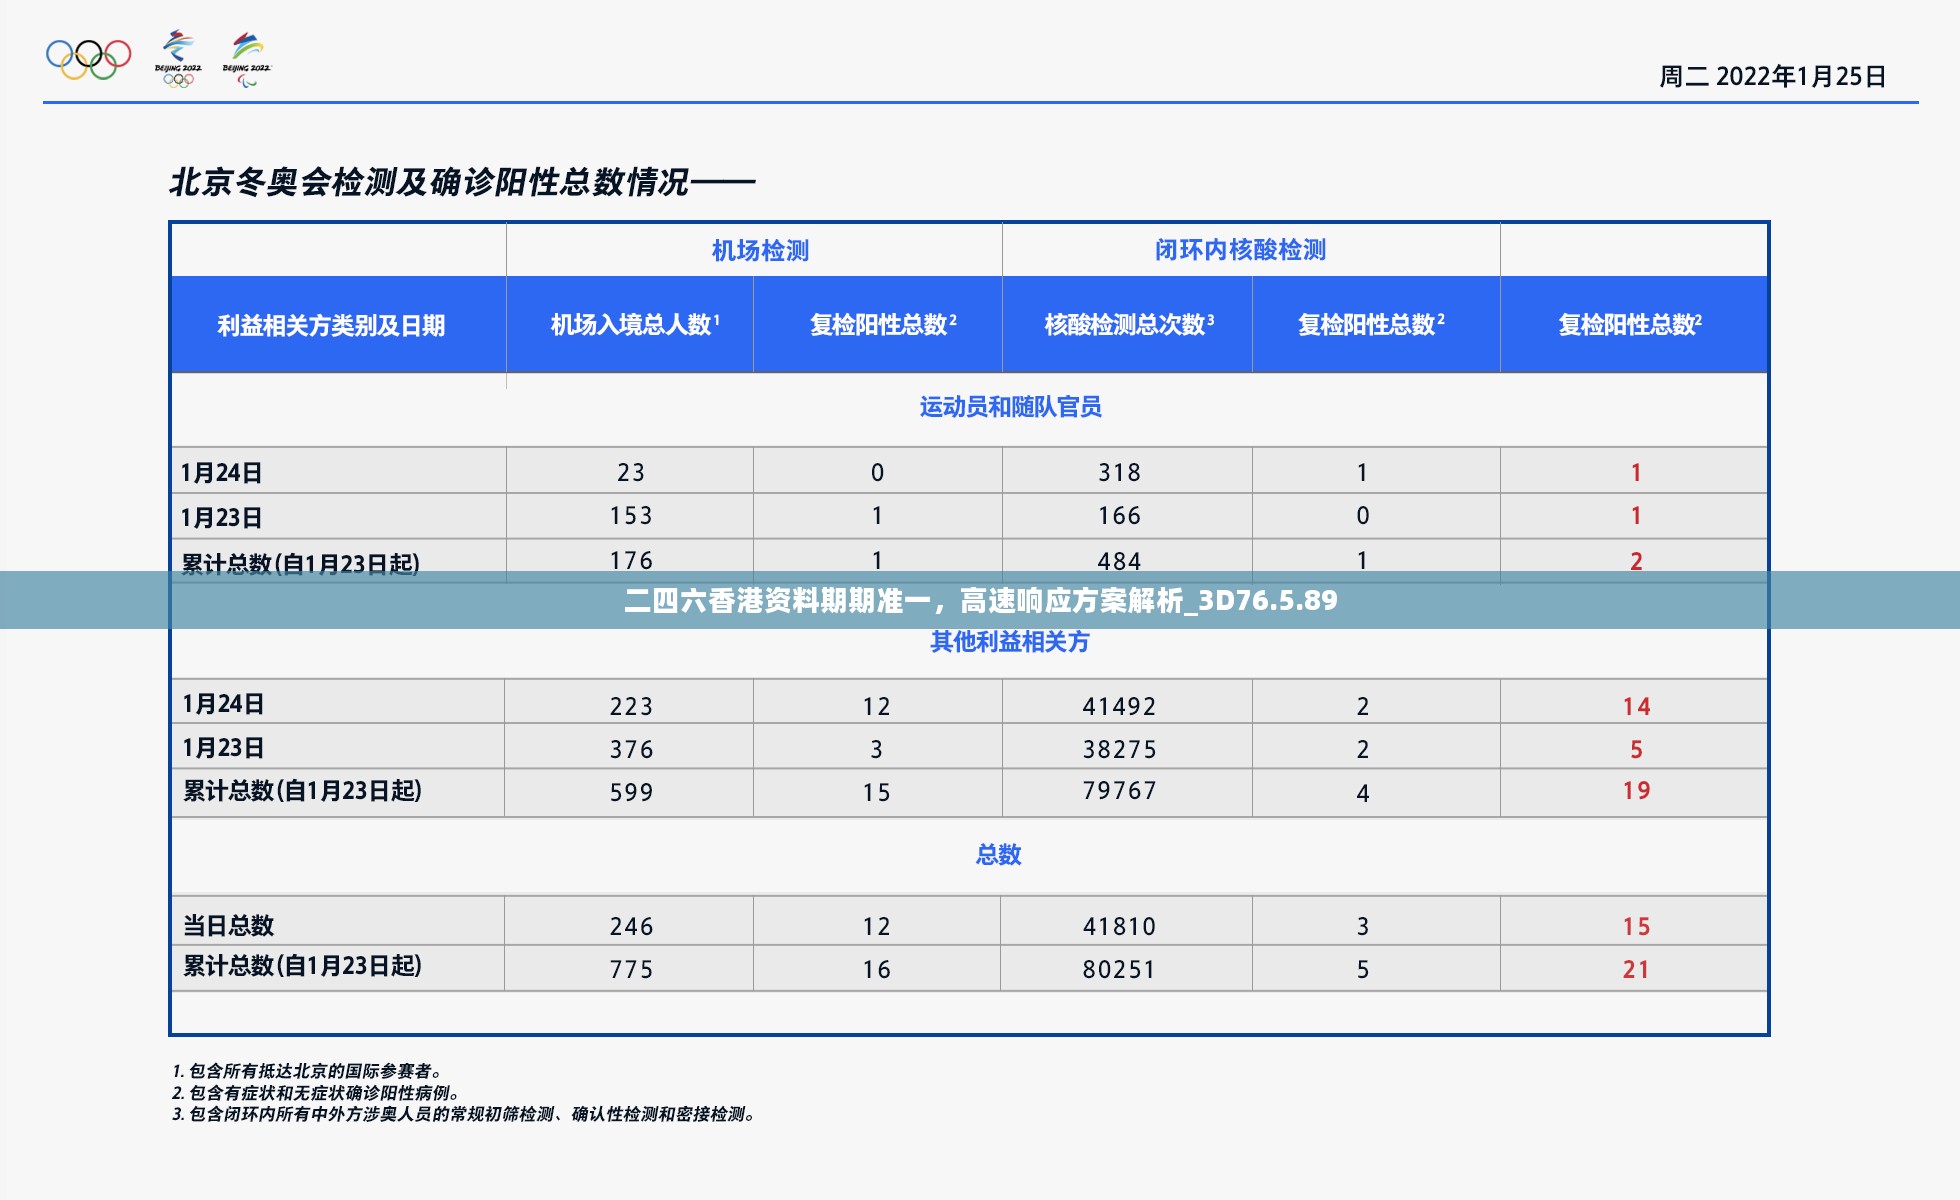Click the red 15 in 当日总数 row
This screenshot has width=1960, height=1200.
[1636, 927]
